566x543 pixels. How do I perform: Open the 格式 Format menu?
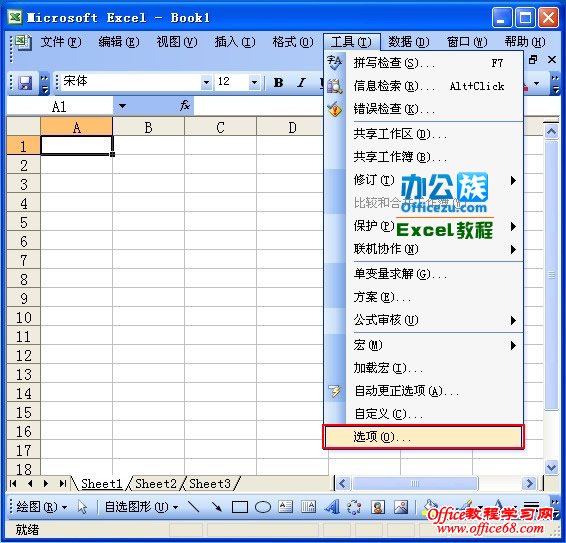[293, 42]
